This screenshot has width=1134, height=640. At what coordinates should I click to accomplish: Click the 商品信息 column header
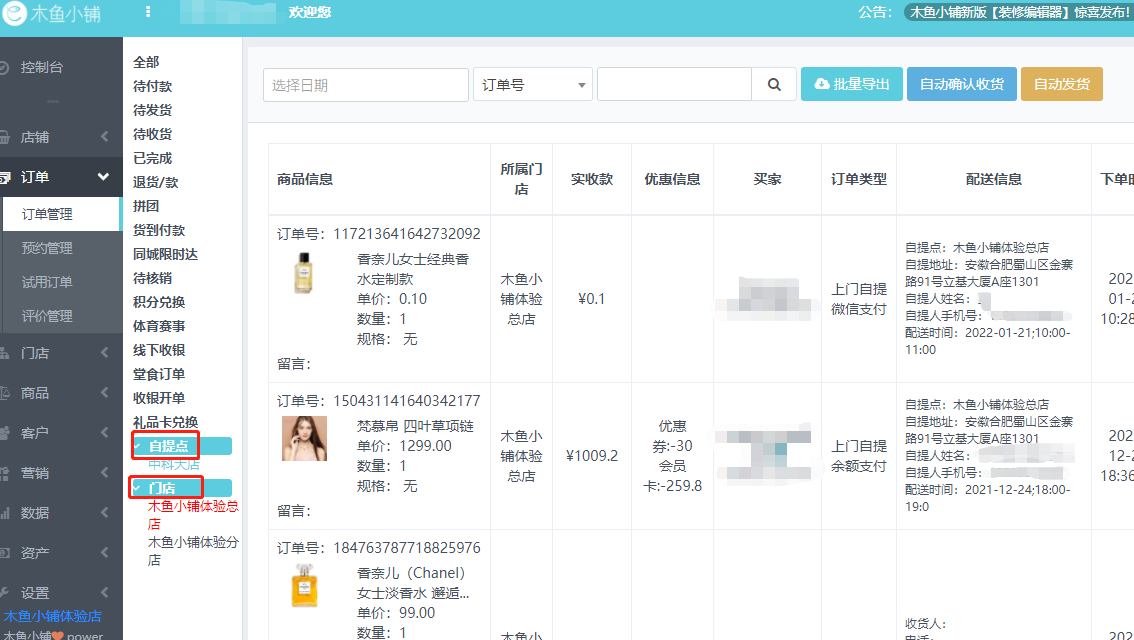tap(304, 179)
